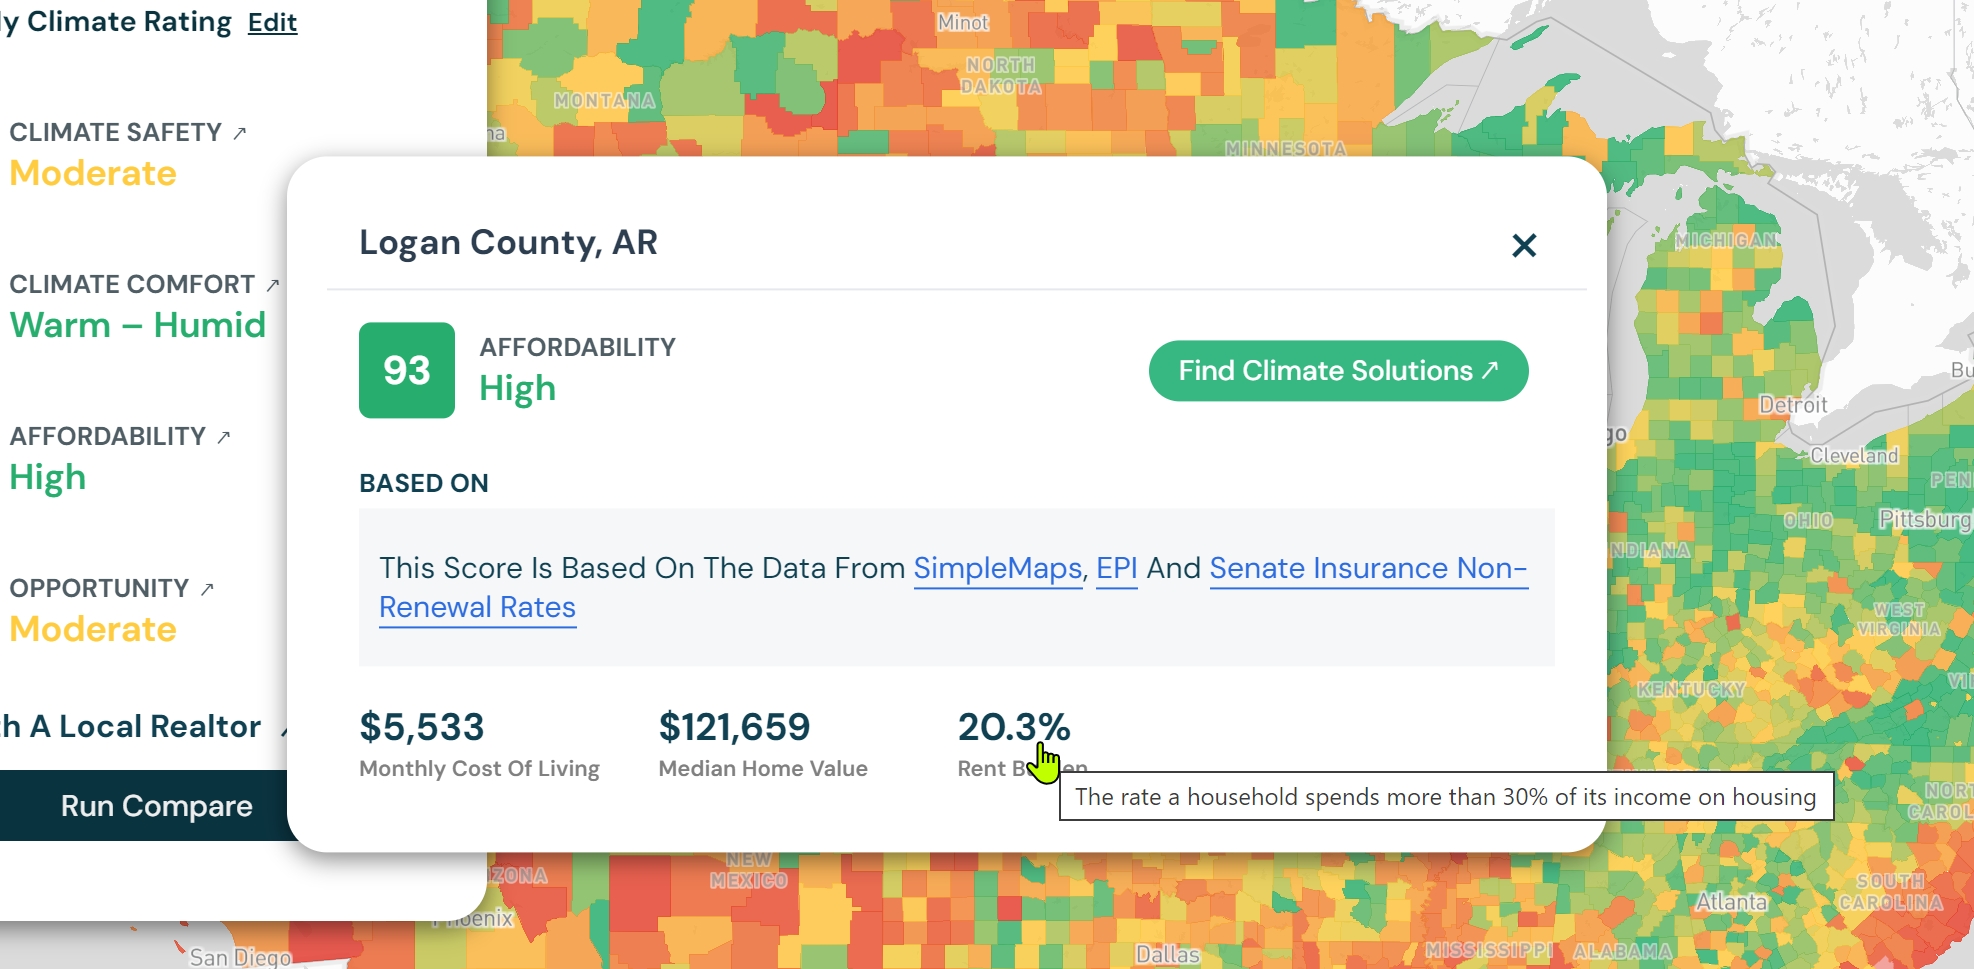Viewport: 1974px width, 969px height.
Task: Click Find Climate Solutions button
Action: click(1338, 371)
